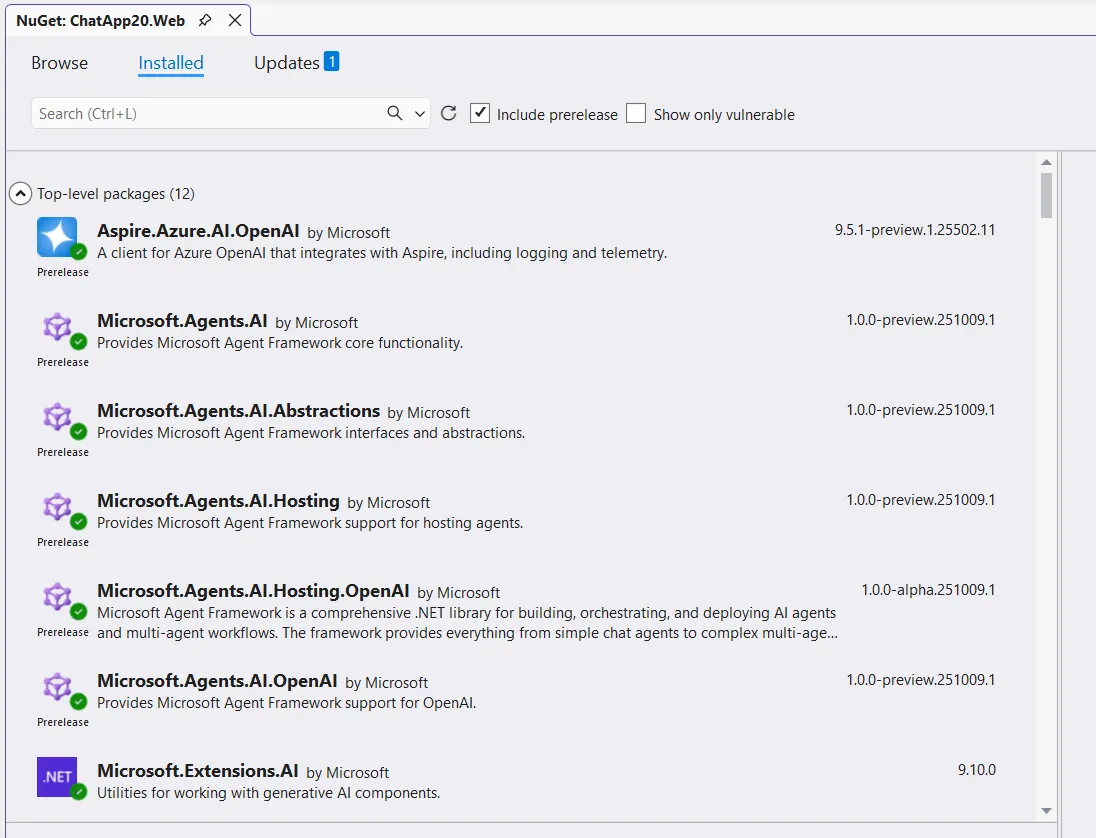Click the Microsoft.Agents.AI.Hosting package icon
The height and width of the screenshot is (838, 1096).
57,507
